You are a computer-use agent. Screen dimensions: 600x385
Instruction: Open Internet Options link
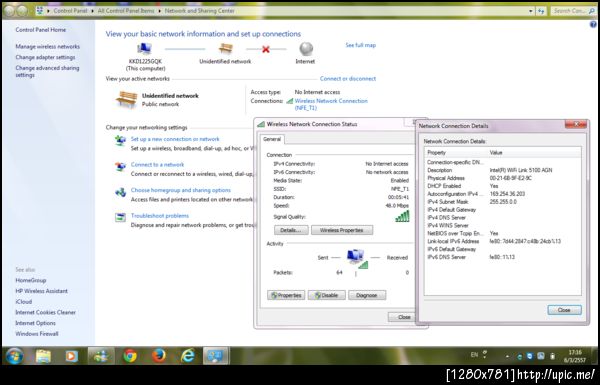(x=35, y=323)
